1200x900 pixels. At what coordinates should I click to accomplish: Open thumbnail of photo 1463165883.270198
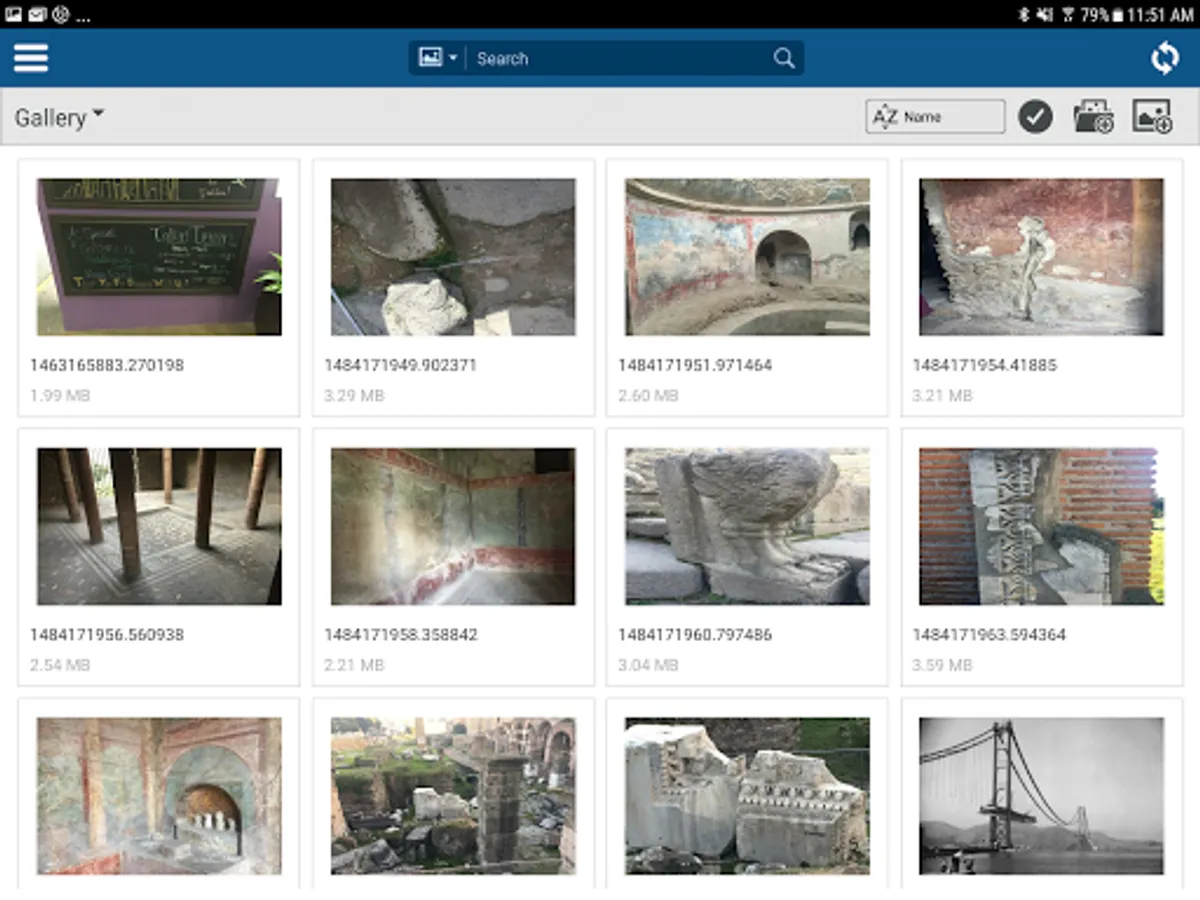click(159, 257)
